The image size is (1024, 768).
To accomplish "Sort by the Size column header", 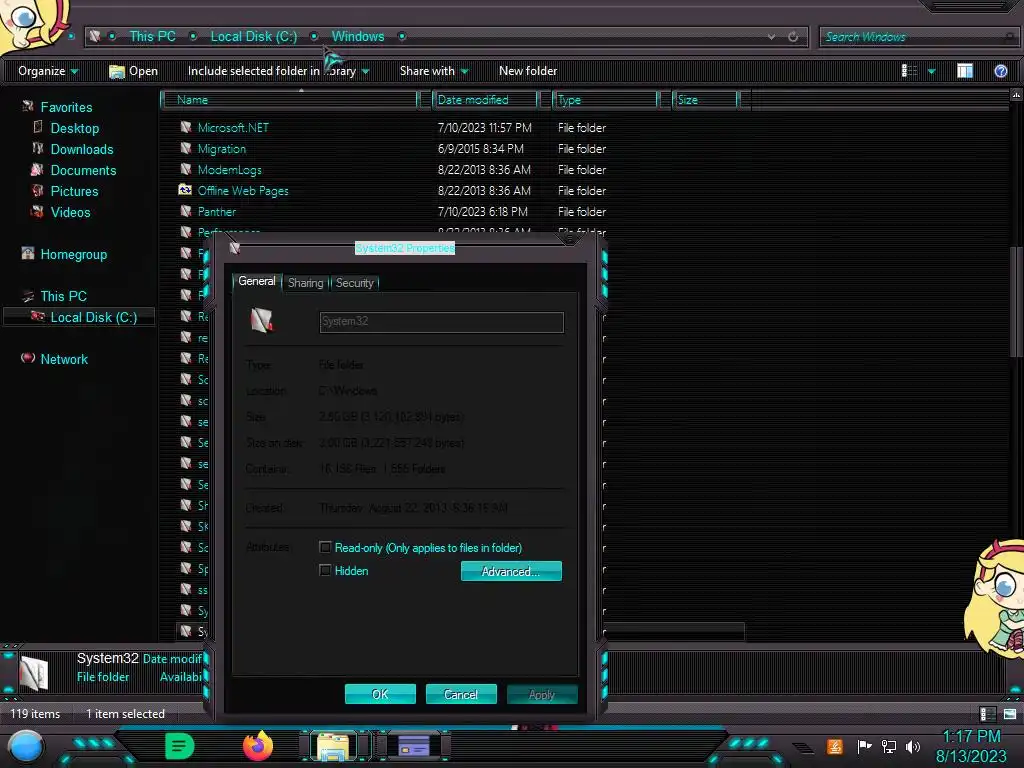I will [707, 100].
